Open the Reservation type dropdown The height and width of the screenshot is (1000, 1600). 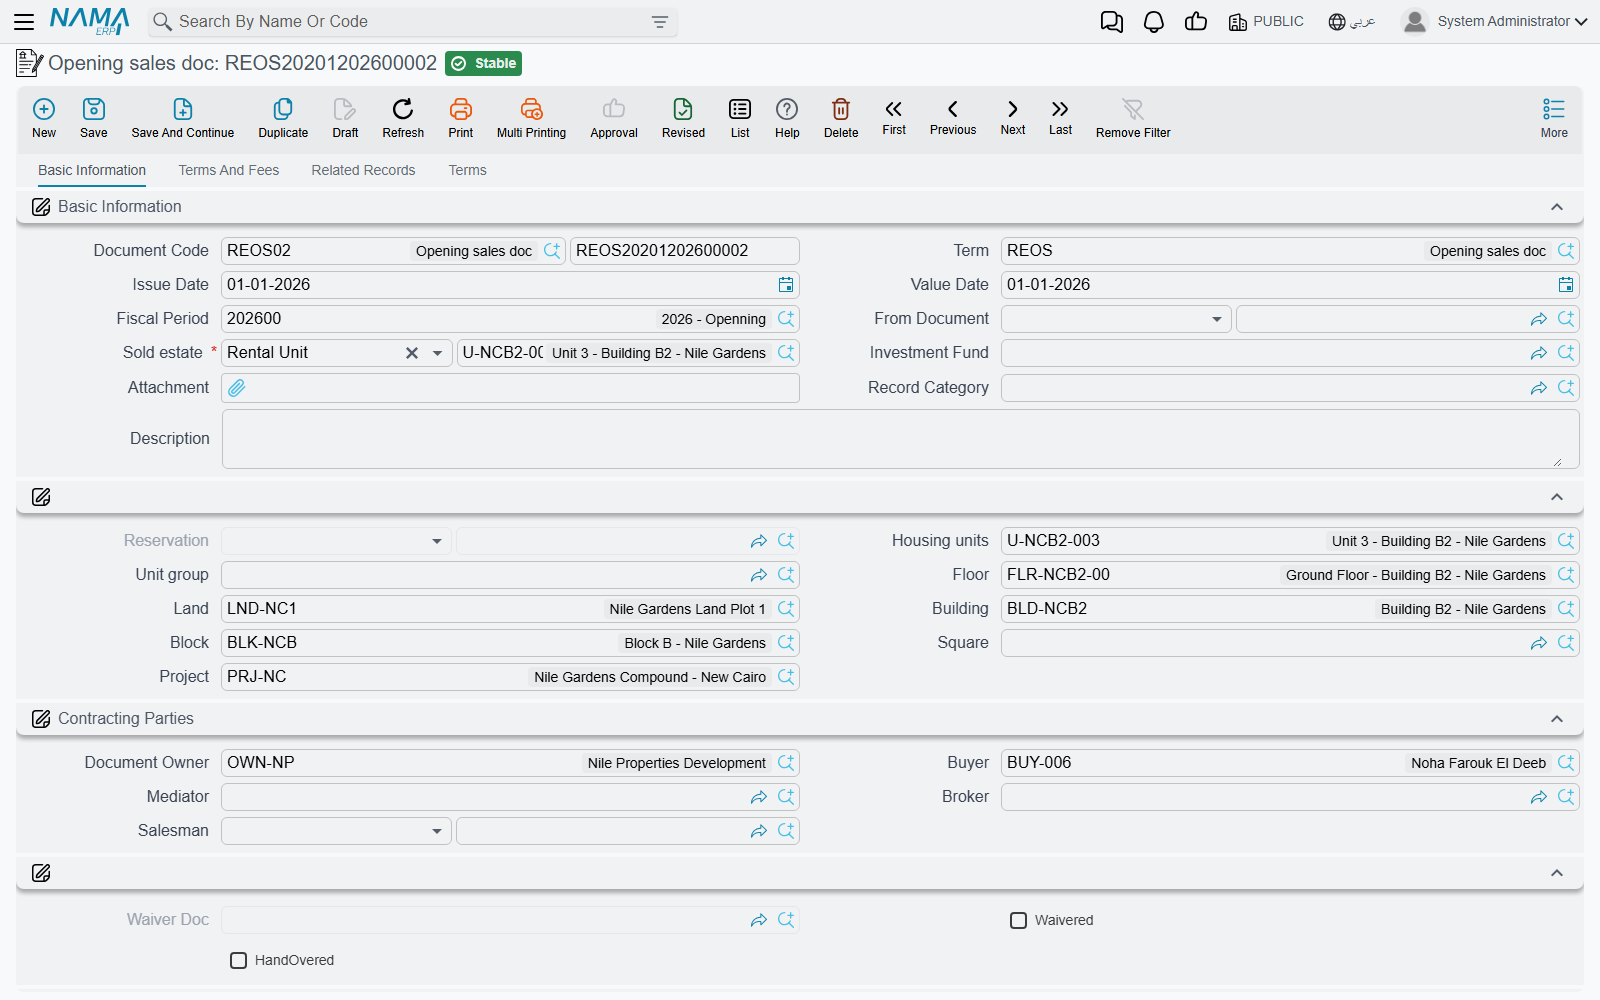pyautogui.click(x=437, y=541)
